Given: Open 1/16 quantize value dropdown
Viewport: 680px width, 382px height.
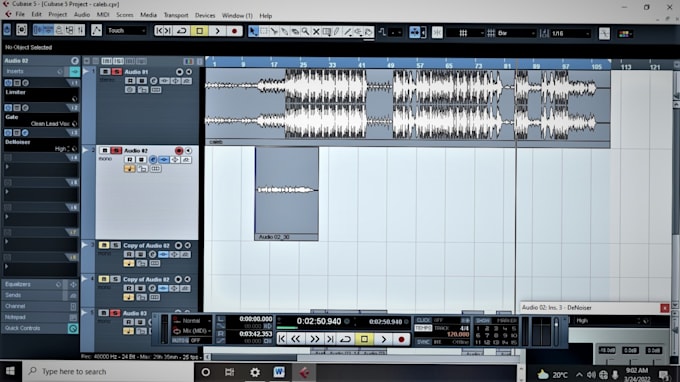Looking at the screenshot, I should click(570, 33).
